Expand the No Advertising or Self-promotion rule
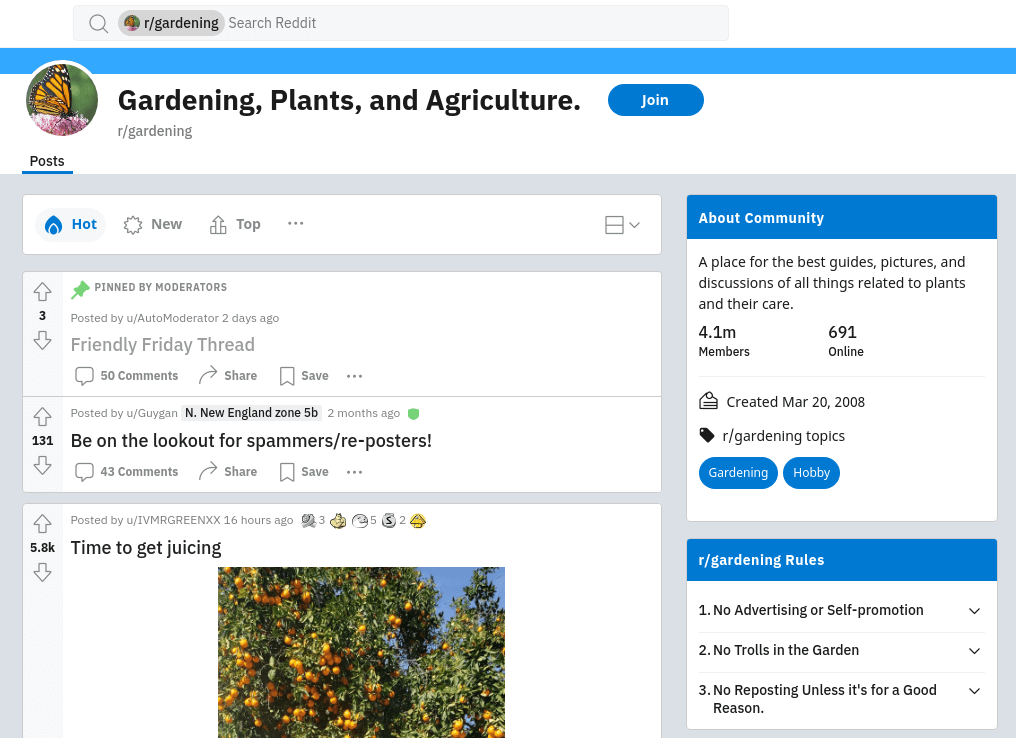This screenshot has height=738, width=1016. pos(974,611)
